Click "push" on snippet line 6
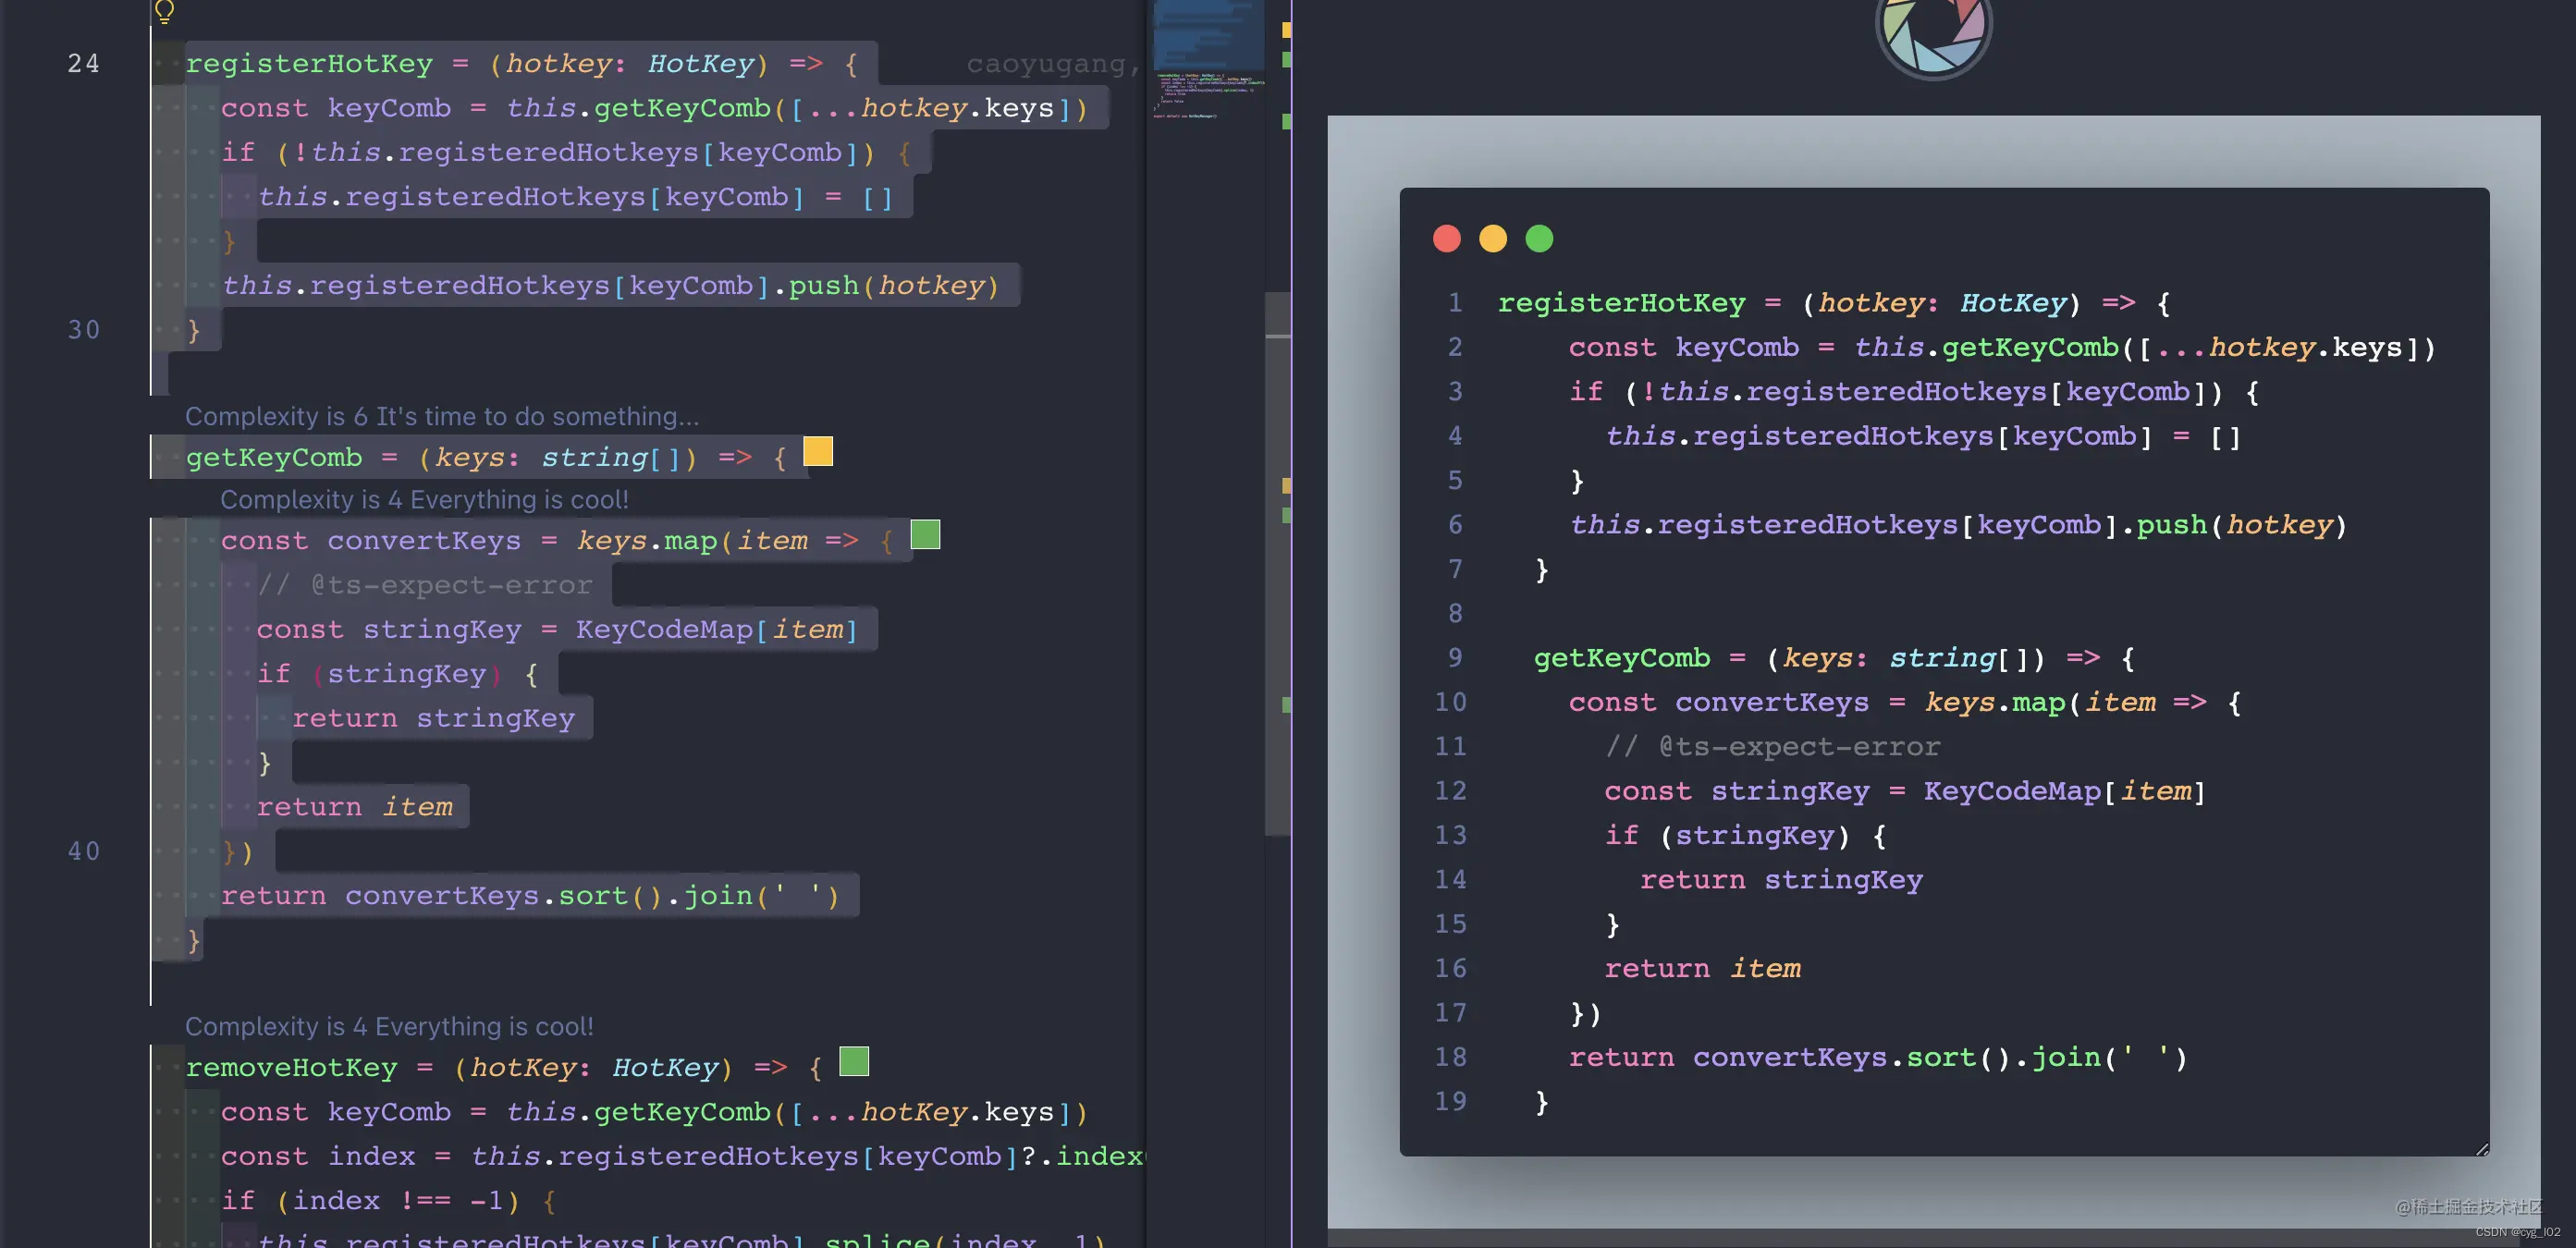 pyautogui.click(x=2172, y=525)
